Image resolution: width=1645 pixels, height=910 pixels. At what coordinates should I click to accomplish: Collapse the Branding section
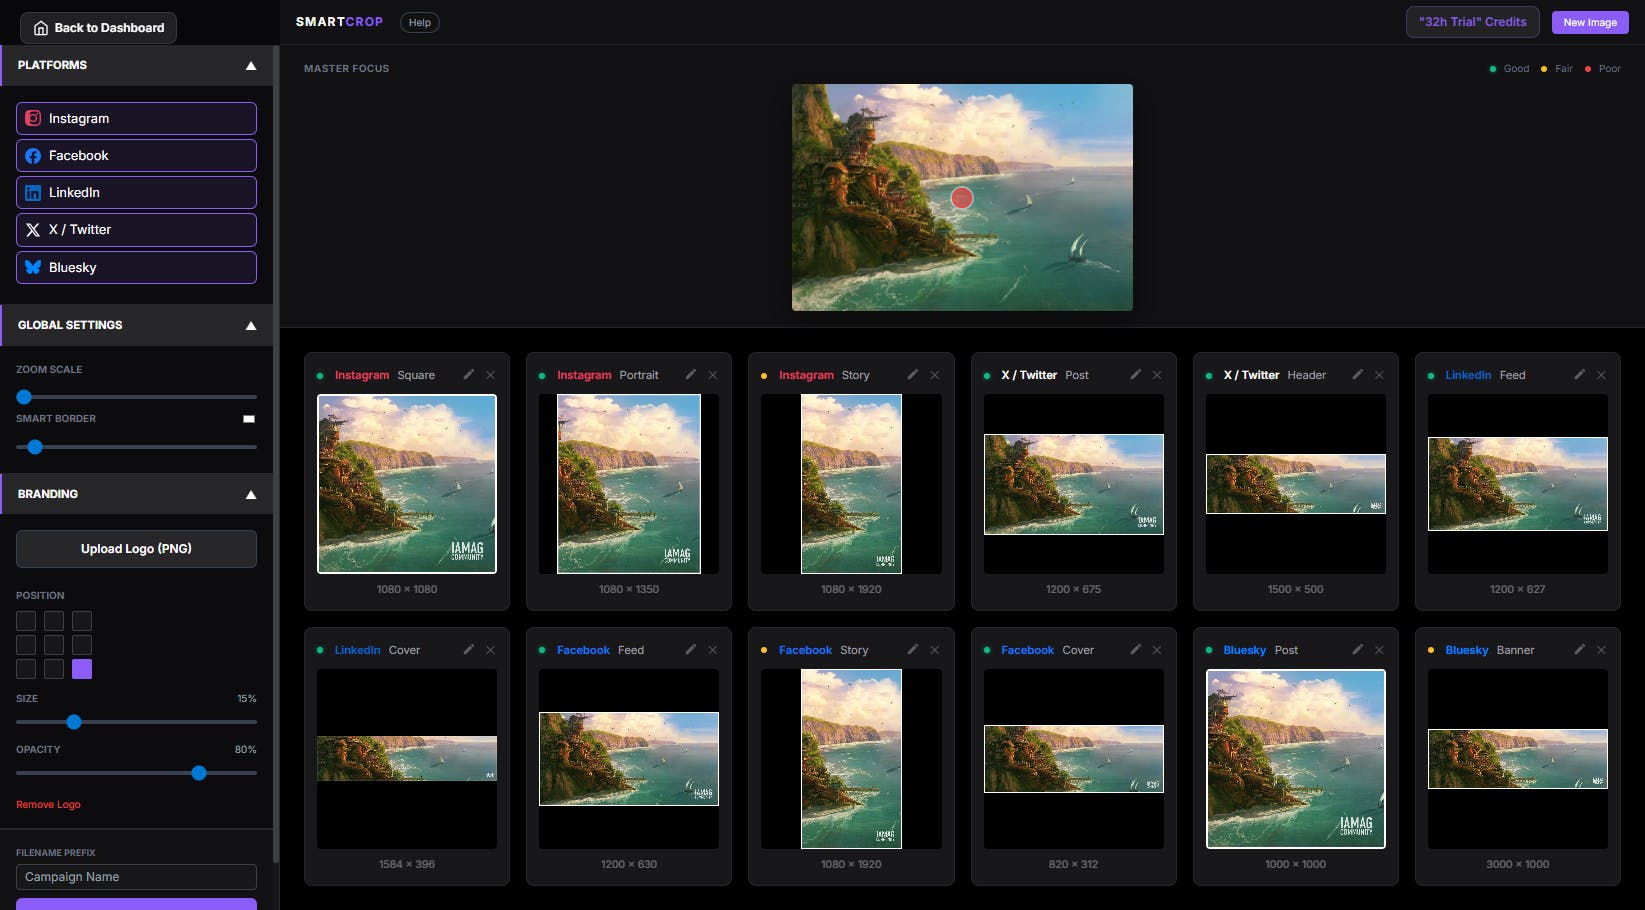coord(137,494)
